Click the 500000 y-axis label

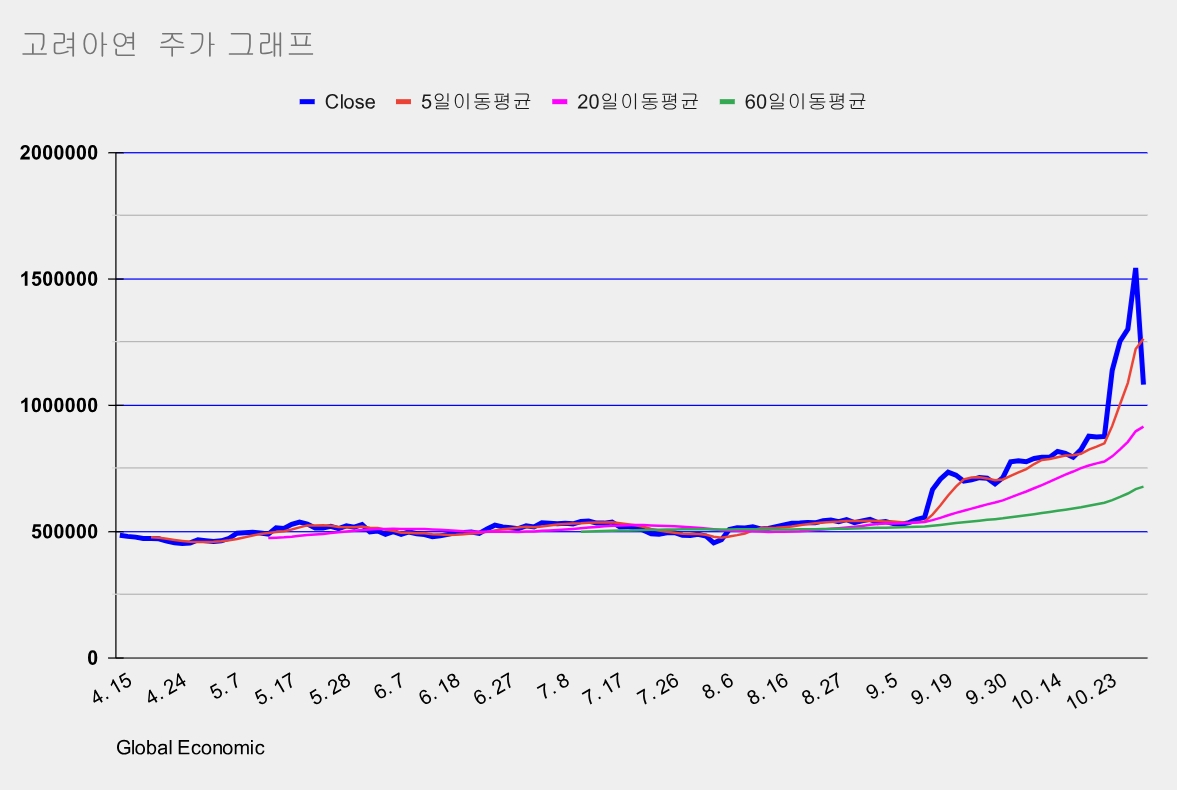(x=65, y=532)
